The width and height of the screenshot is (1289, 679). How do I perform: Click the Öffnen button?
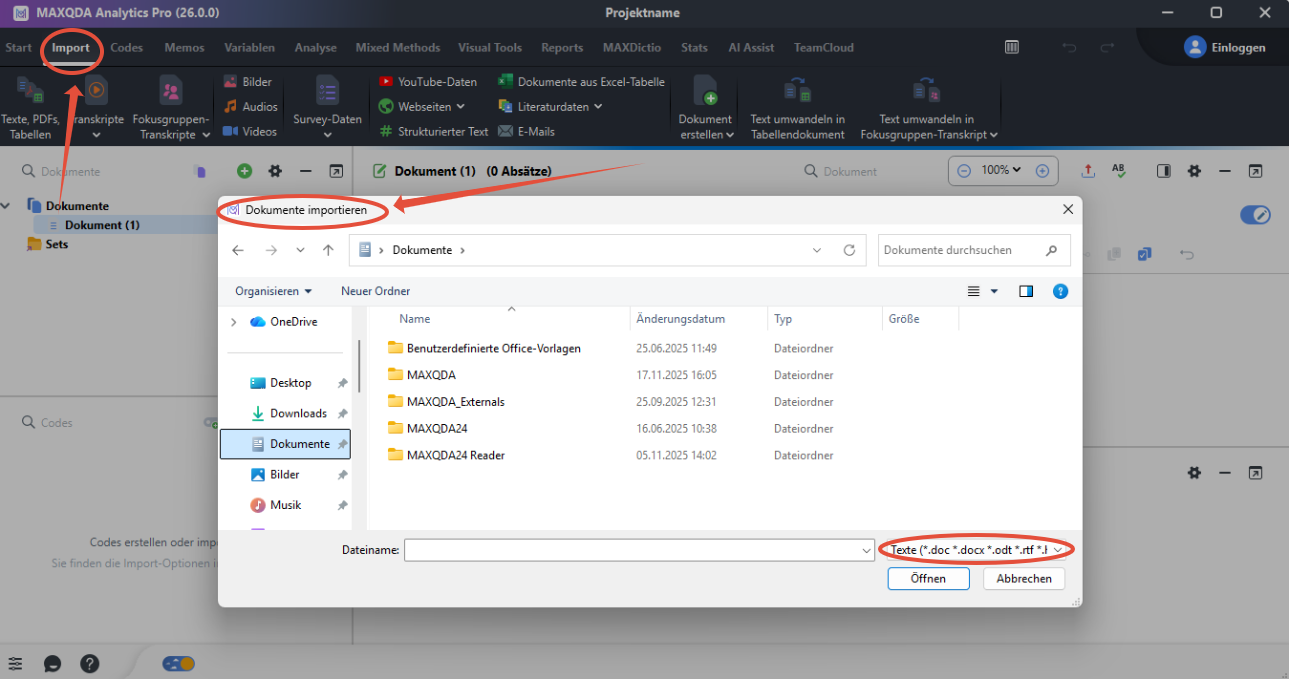tap(929, 579)
